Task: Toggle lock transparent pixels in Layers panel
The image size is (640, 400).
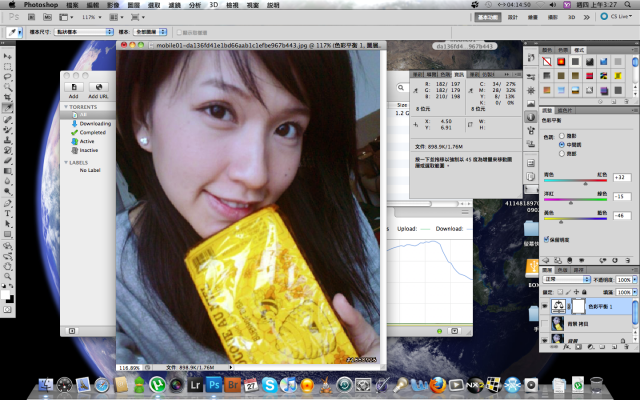Action: point(560,292)
